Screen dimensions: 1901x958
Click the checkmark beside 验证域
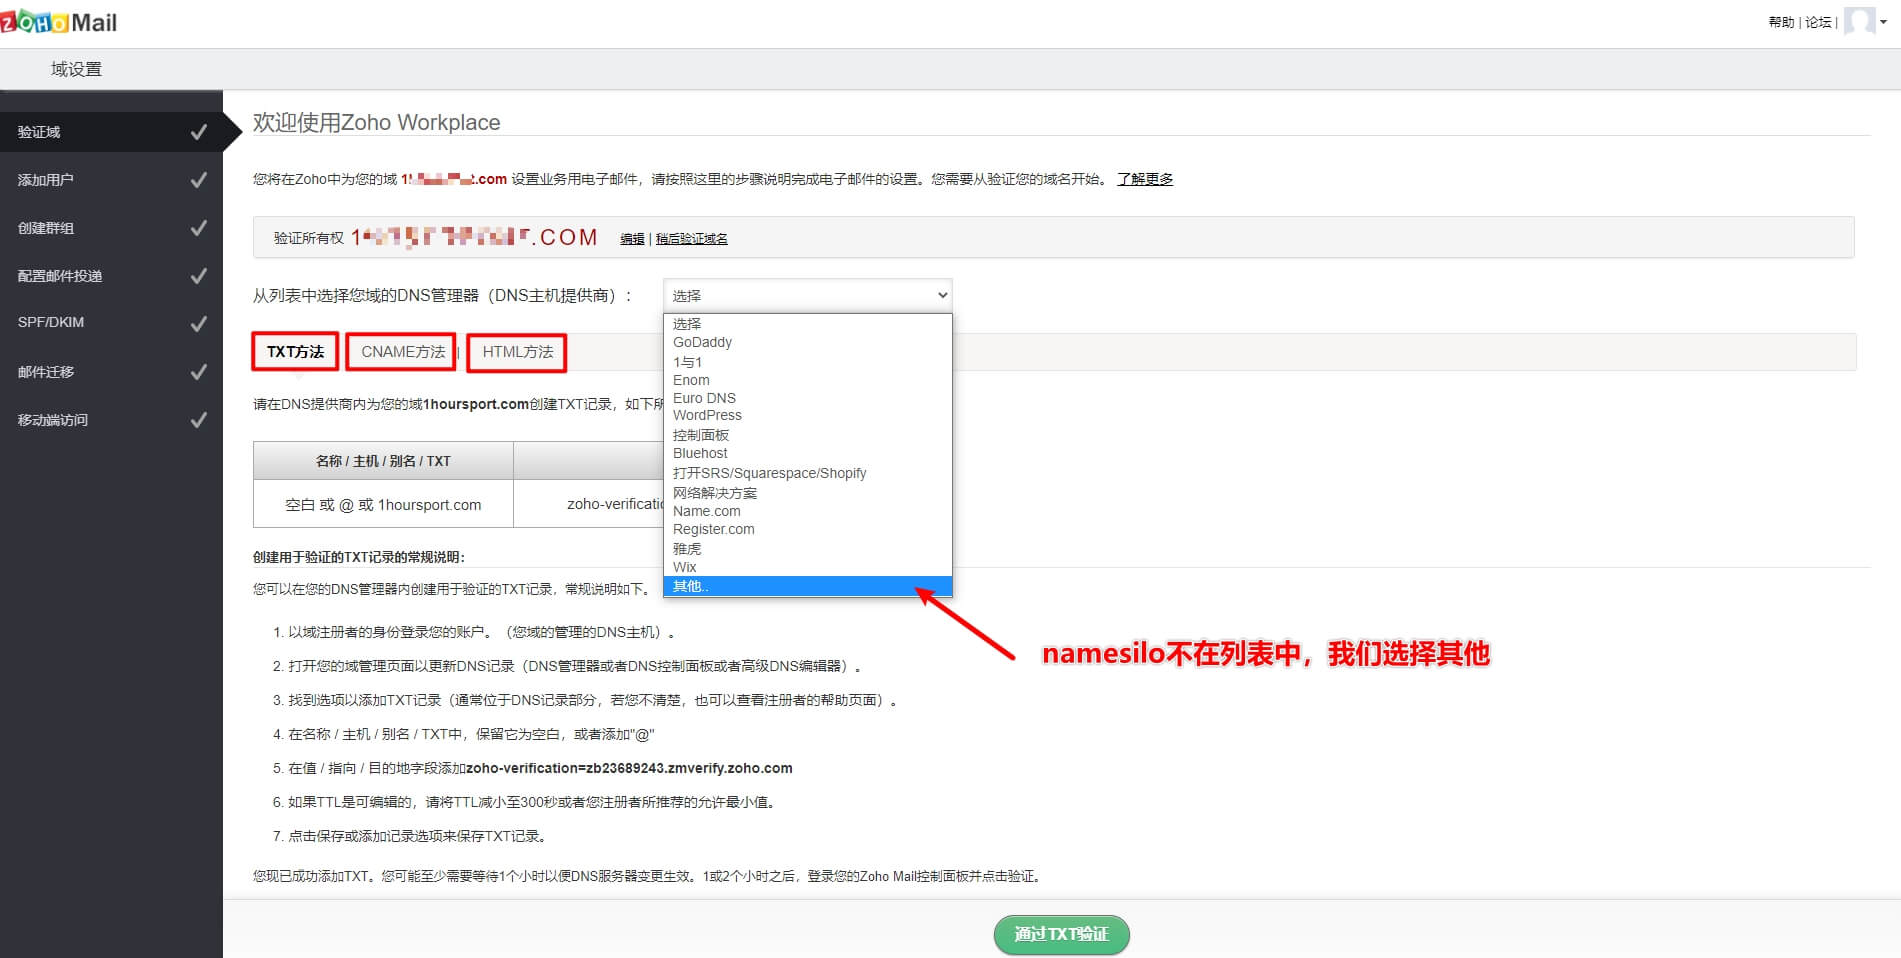pyautogui.click(x=200, y=131)
